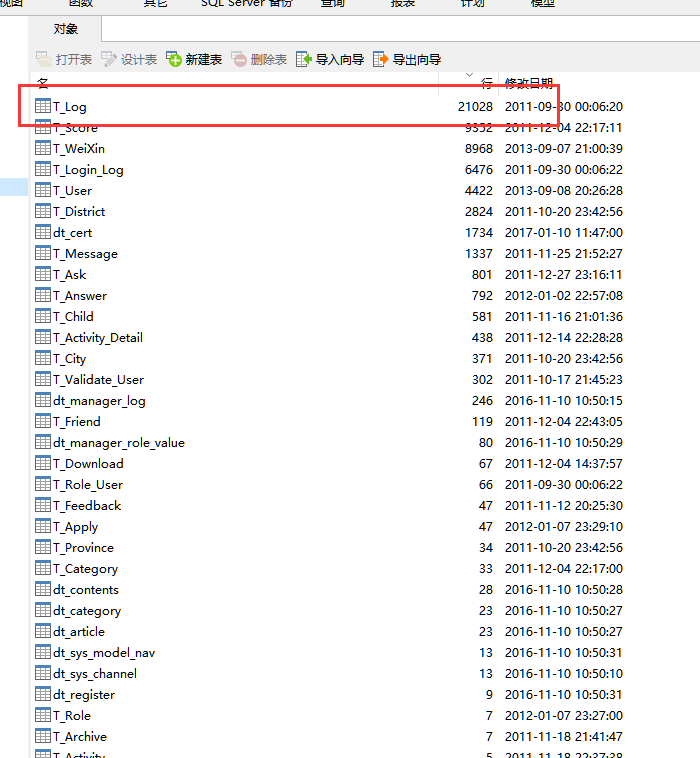The width and height of the screenshot is (700, 758).
Task: Select the dt_sys_channel table
Action: [x=95, y=673]
